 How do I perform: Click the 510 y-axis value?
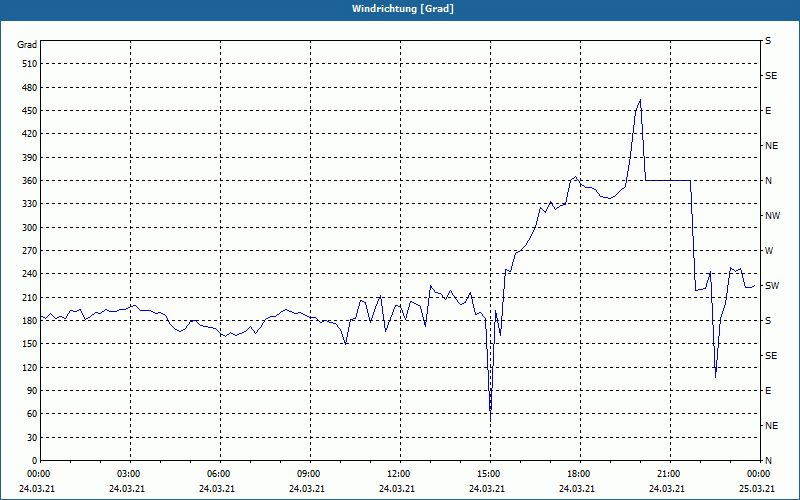[x=30, y=64]
